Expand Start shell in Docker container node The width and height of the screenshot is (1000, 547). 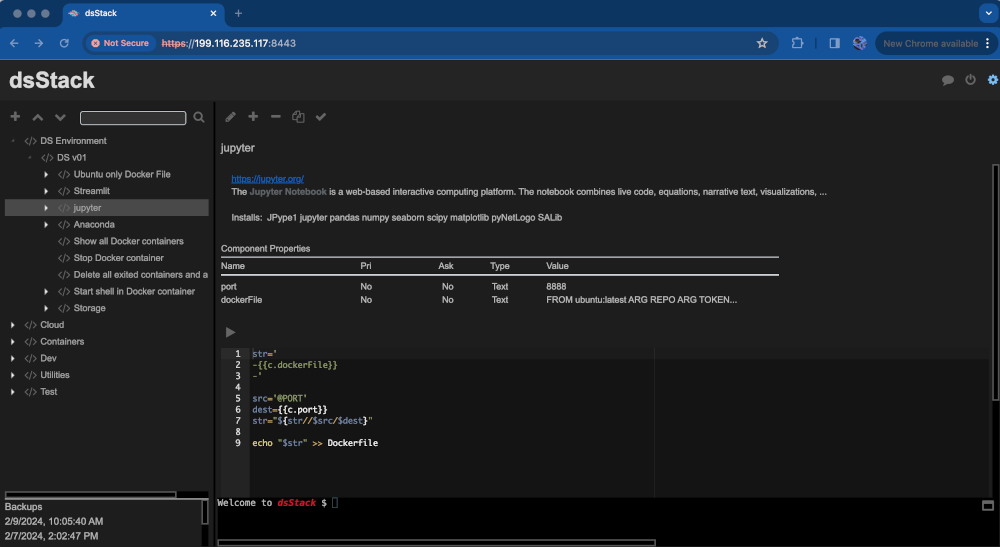46,291
